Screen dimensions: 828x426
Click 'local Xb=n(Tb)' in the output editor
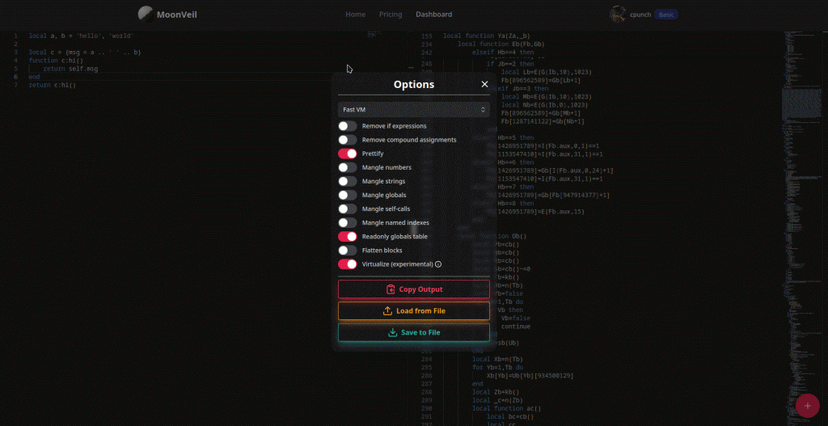(x=497, y=359)
